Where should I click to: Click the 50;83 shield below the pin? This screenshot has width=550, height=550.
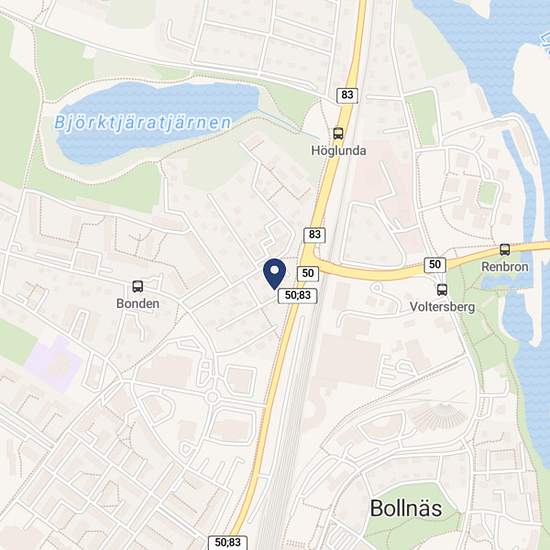click(x=298, y=296)
